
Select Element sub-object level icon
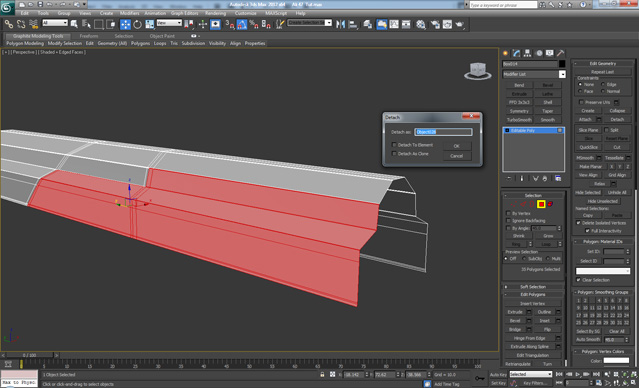(x=551, y=204)
